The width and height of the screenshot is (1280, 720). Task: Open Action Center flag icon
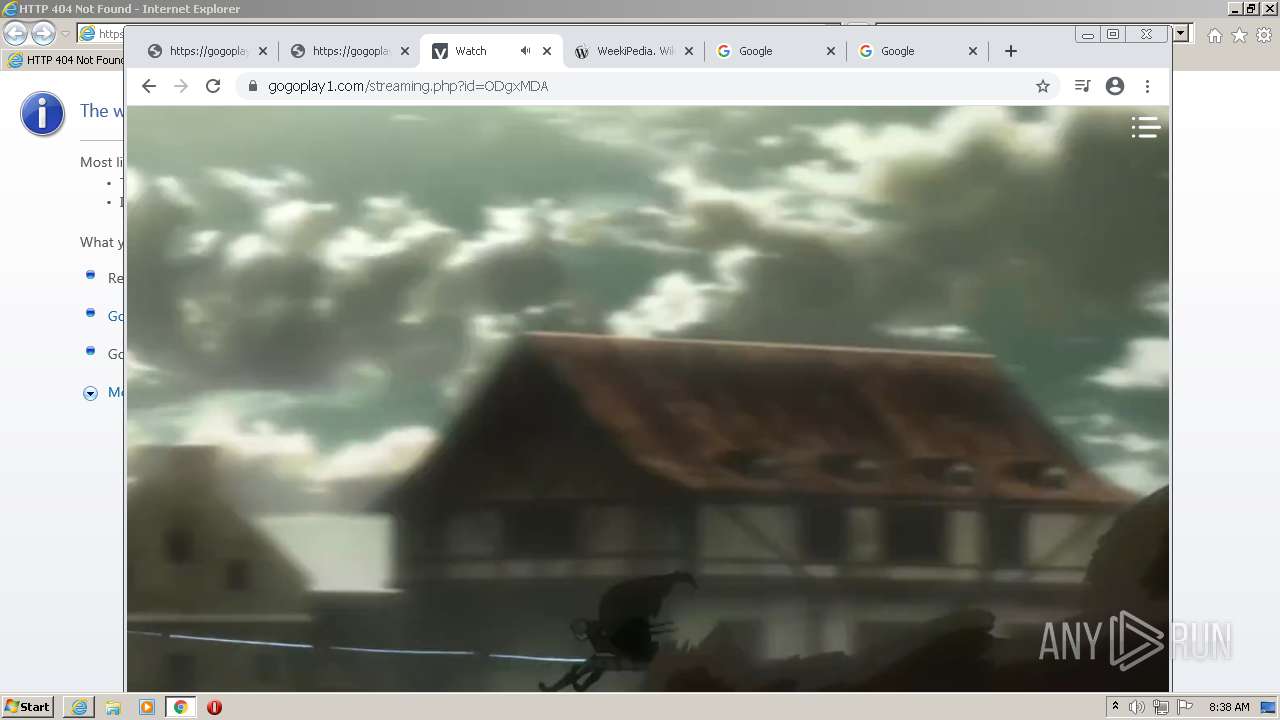click(1185, 707)
